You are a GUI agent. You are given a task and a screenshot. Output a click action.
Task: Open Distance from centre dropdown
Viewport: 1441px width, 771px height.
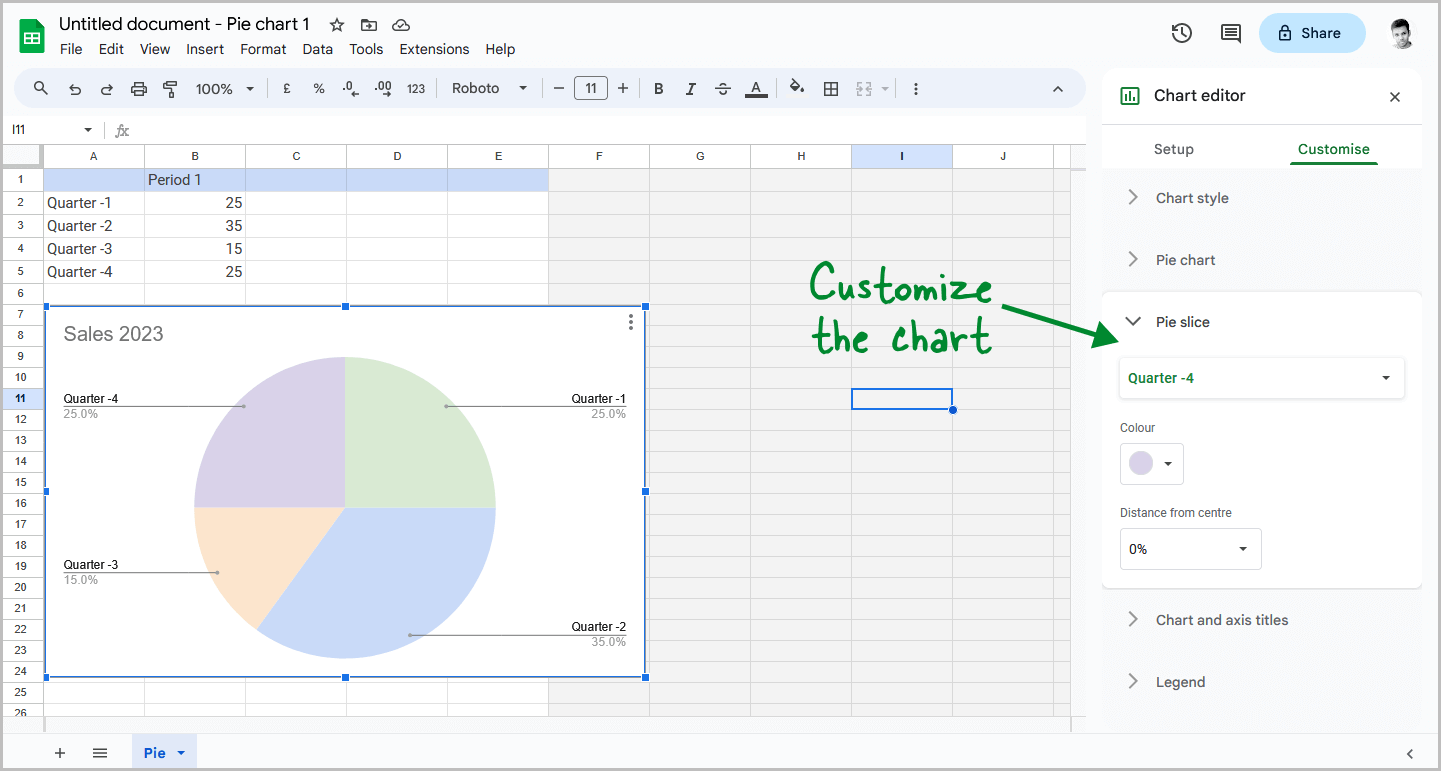click(1190, 549)
